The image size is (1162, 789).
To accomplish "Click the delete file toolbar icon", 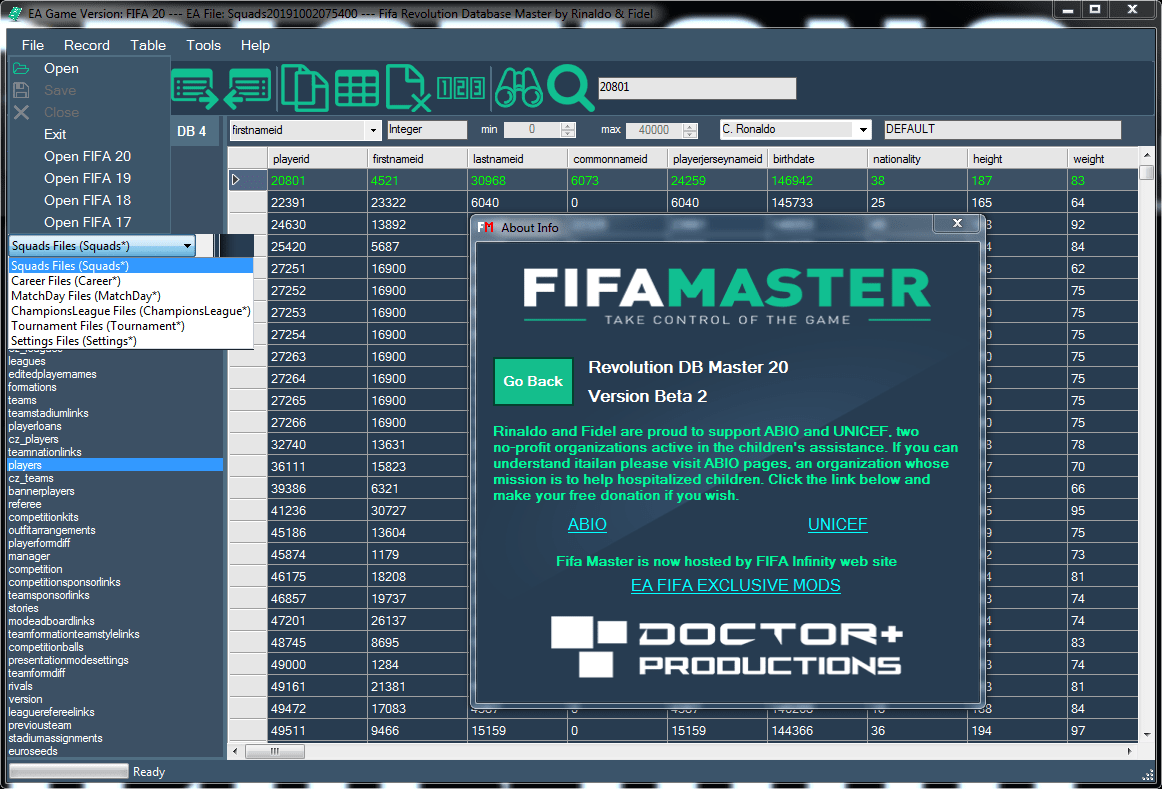I will coord(408,88).
